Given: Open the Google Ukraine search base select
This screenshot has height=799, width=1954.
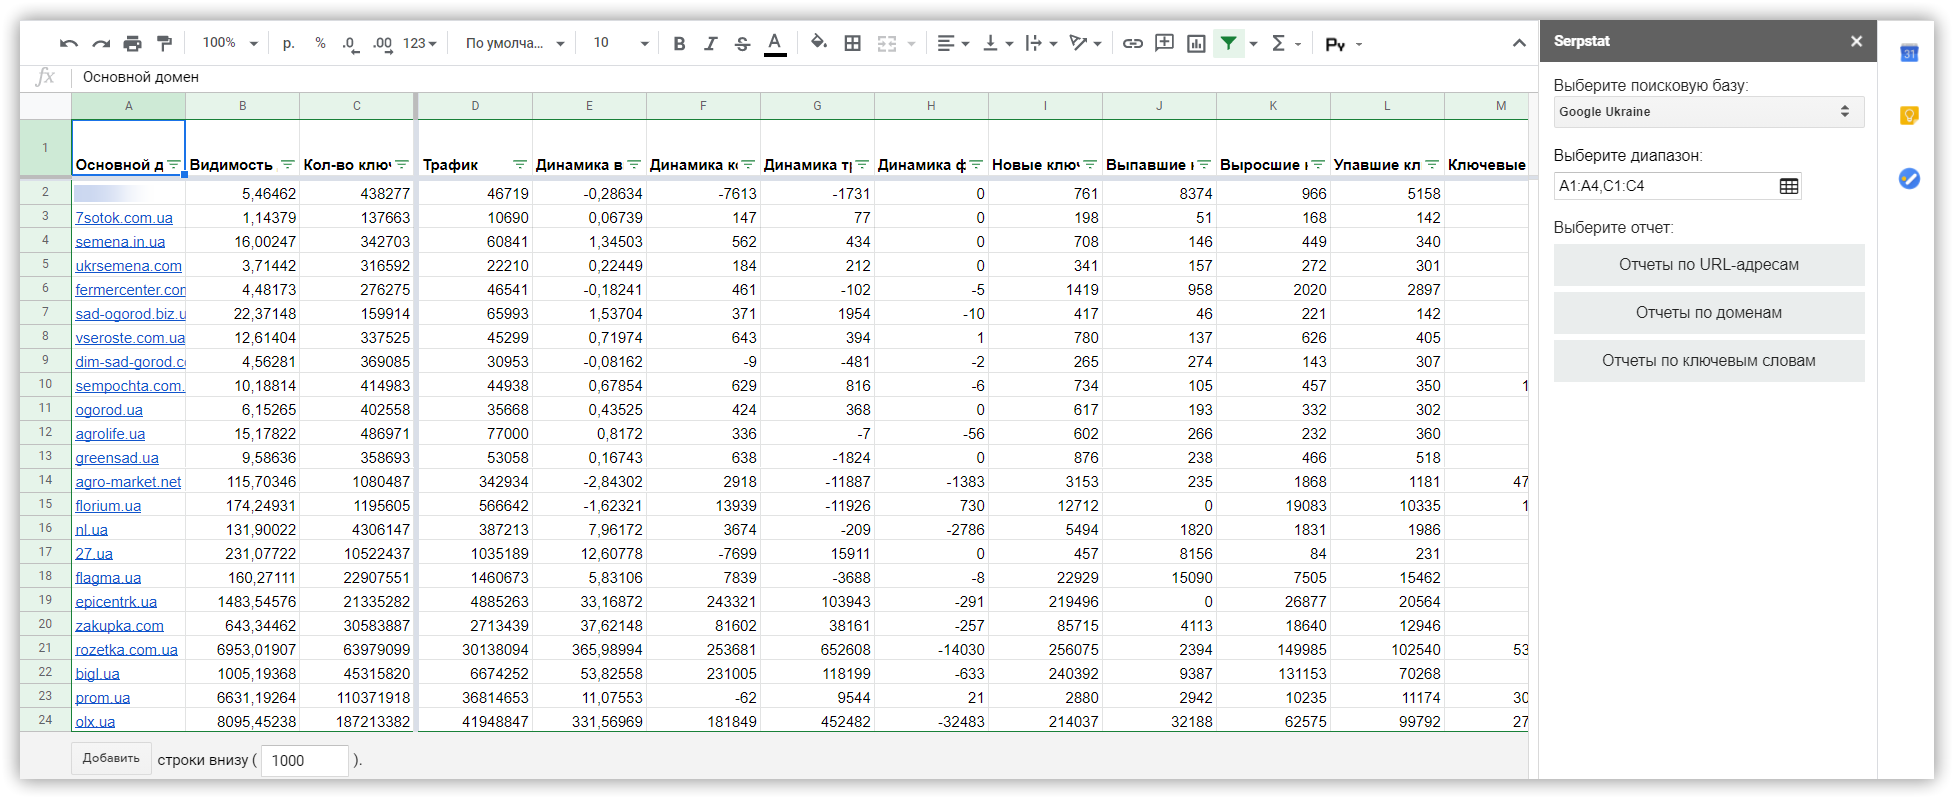Looking at the screenshot, I should pos(1708,112).
